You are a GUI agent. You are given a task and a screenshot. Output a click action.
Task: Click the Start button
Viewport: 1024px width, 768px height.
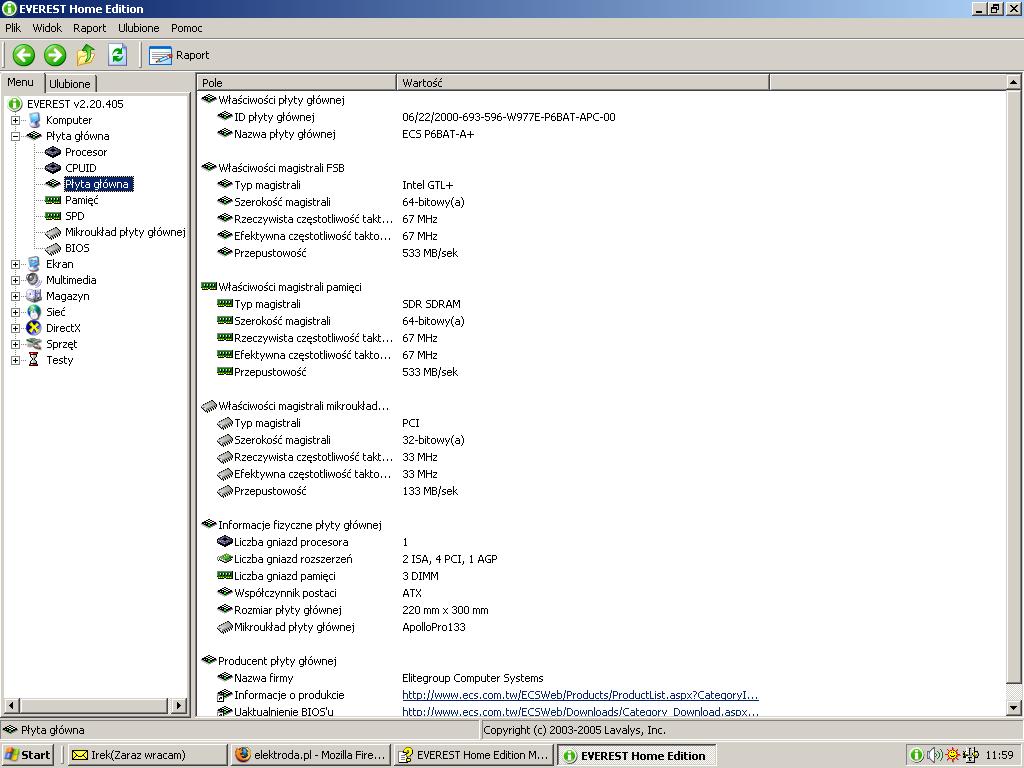[27, 755]
